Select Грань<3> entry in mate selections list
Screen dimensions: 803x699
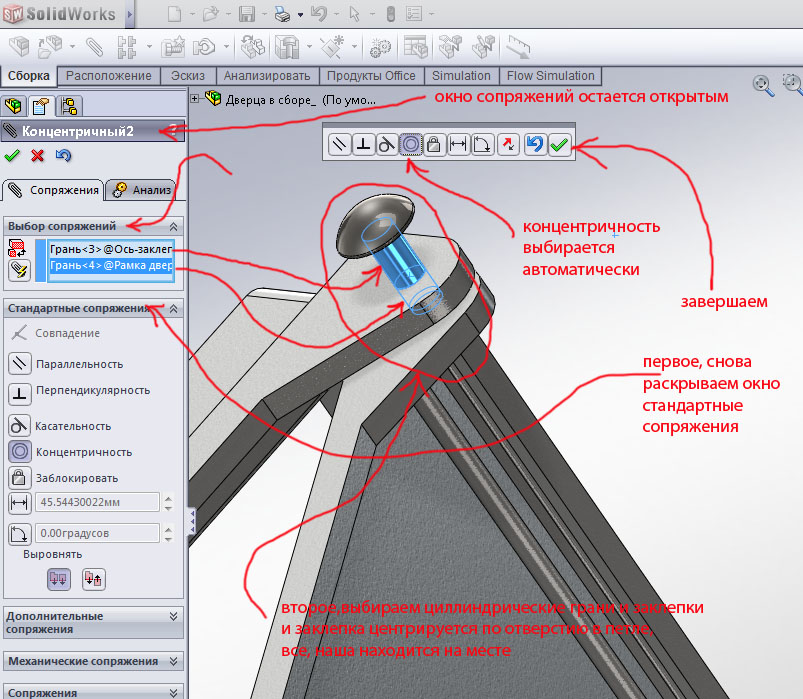click(110, 248)
